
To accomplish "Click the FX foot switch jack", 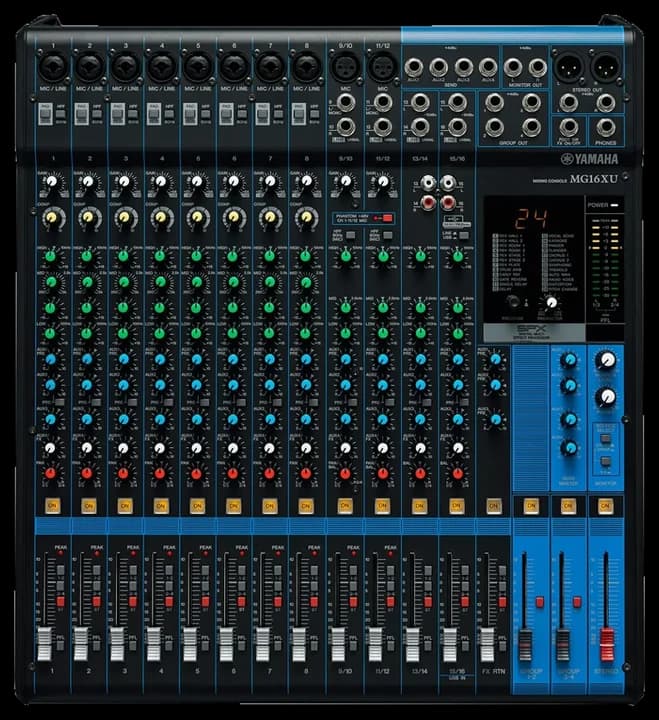I will pos(569,127).
